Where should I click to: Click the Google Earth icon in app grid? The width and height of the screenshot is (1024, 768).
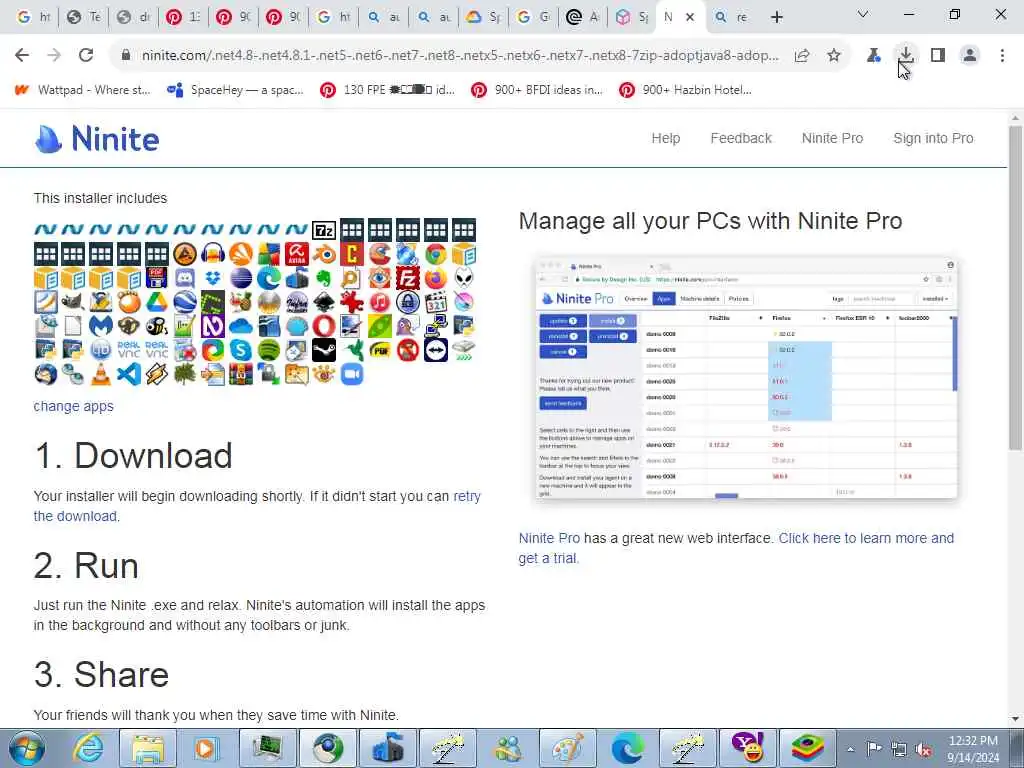tap(185, 302)
